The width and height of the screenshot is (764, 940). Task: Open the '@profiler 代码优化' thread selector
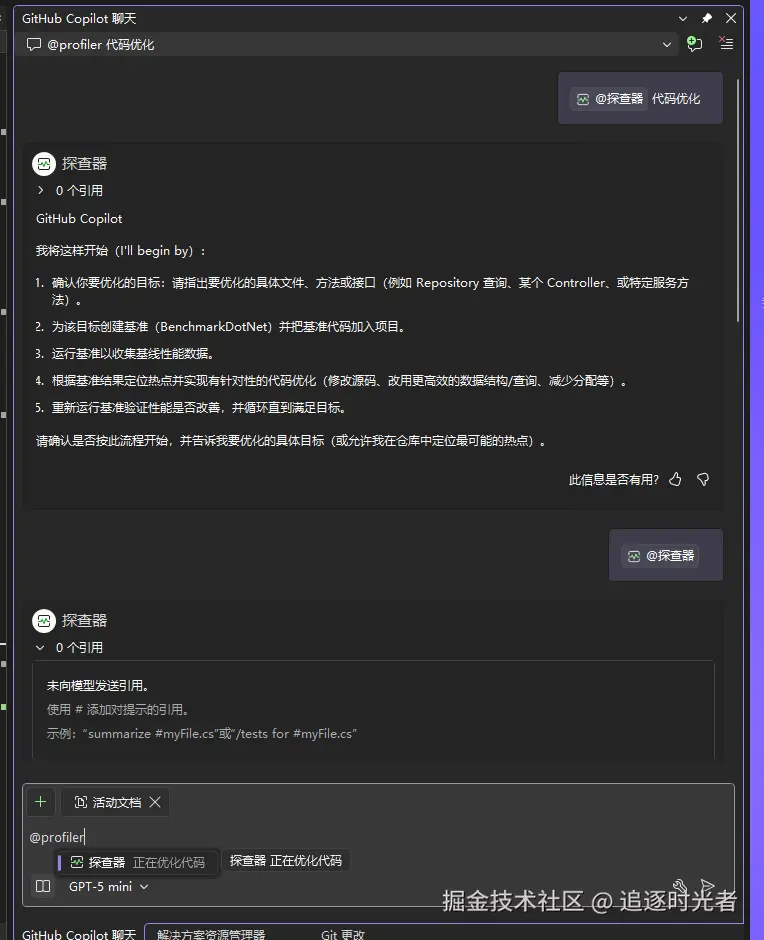pyautogui.click(x=348, y=44)
